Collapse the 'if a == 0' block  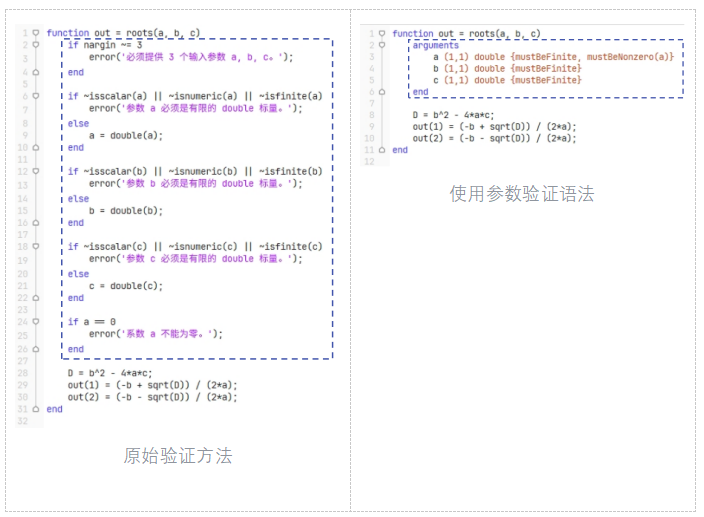36,322
